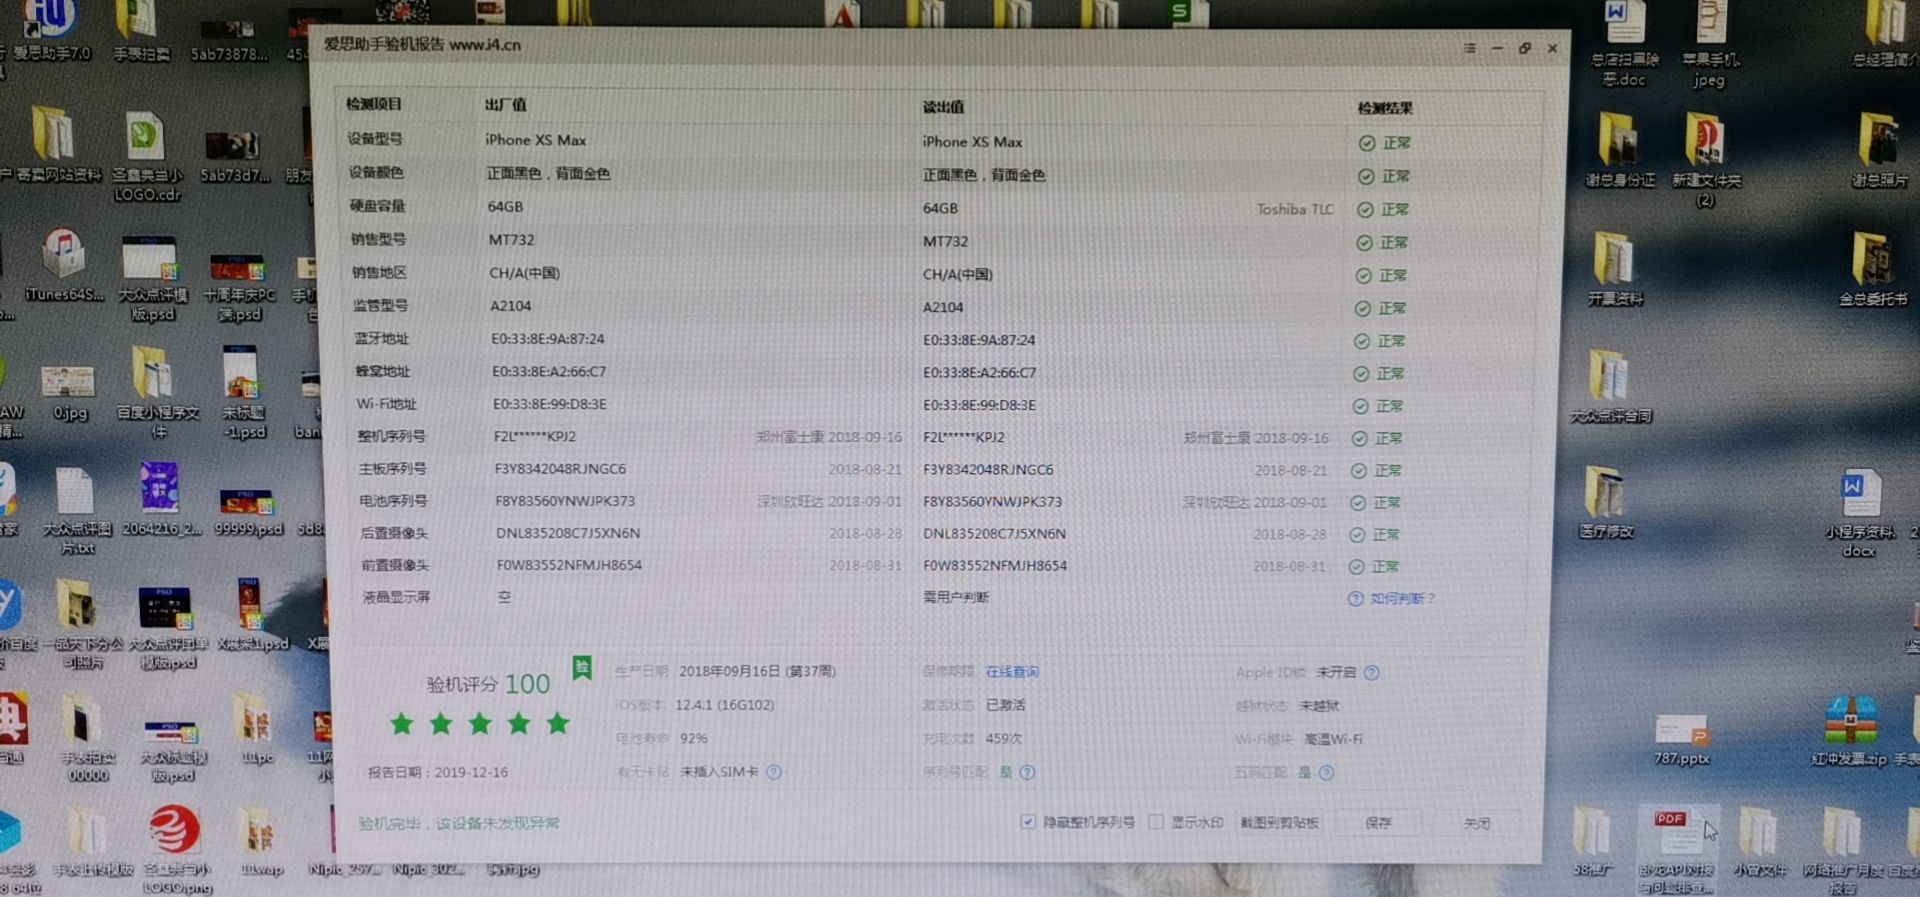Screen dimensions: 1920x897
Task: Select the 0.jpg desktop file
Action: [69, 392]
